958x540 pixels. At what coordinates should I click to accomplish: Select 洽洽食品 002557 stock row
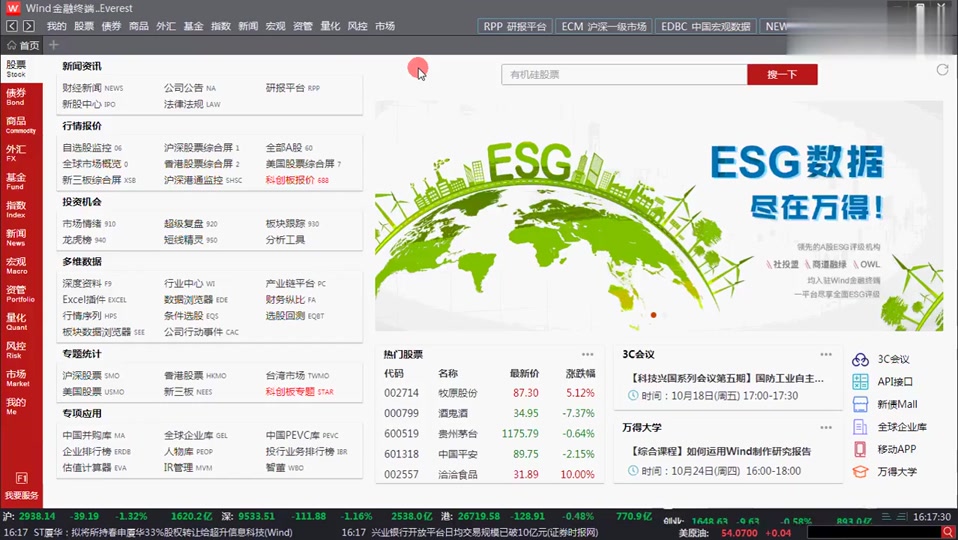[489, 475]
